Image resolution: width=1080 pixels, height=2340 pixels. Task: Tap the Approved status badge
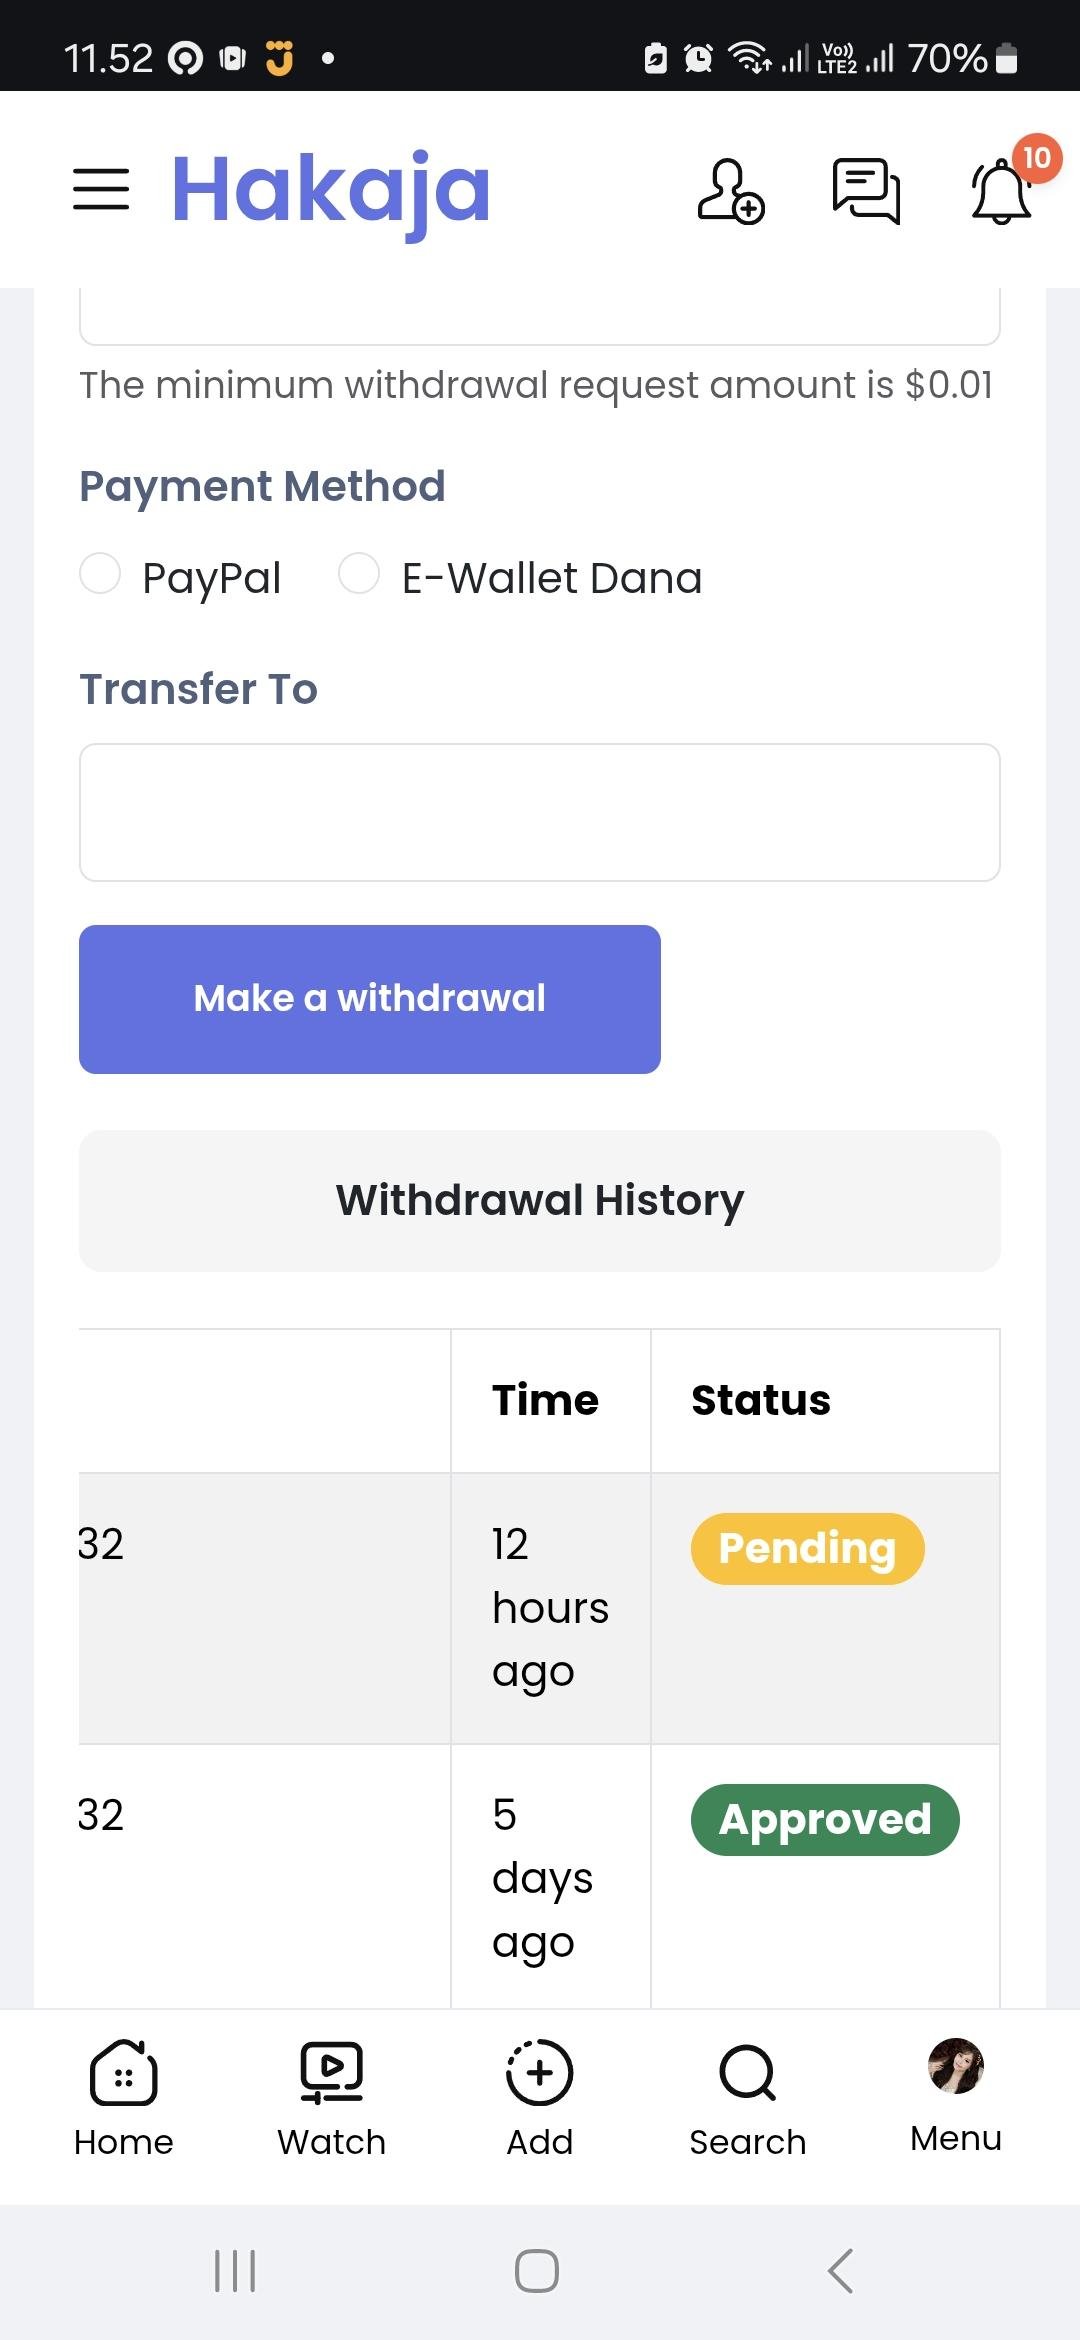pyautogui.click(x=825, y=1819)
